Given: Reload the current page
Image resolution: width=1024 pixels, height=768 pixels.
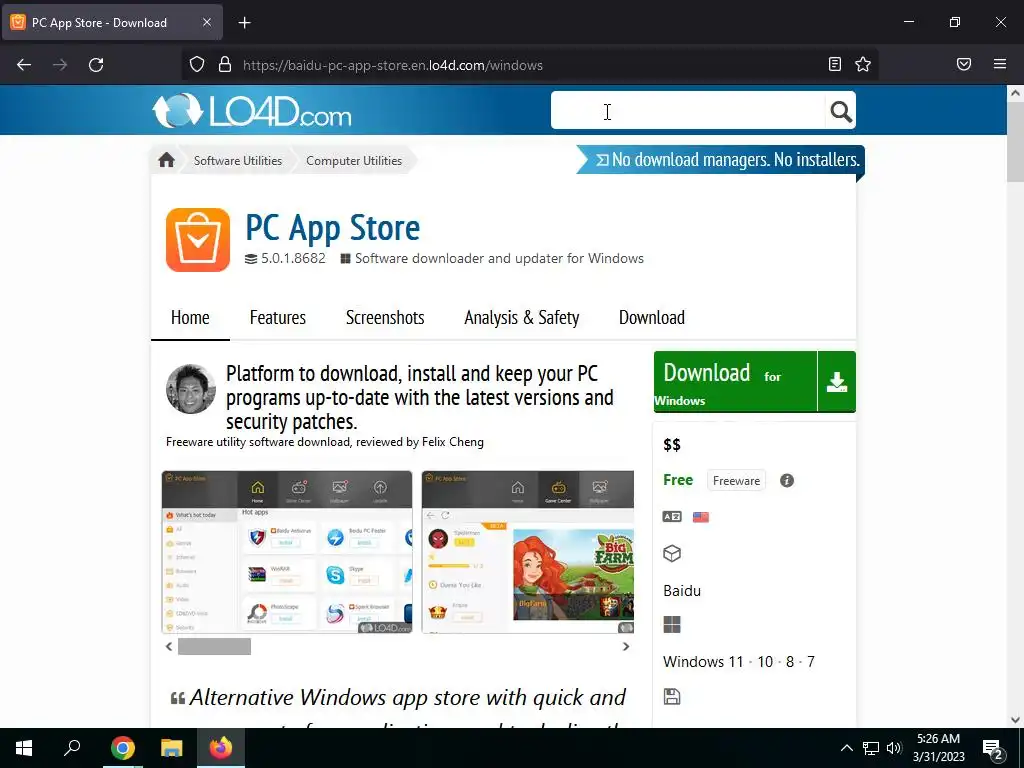Looking at the screenshot, I should pos(96,65).
